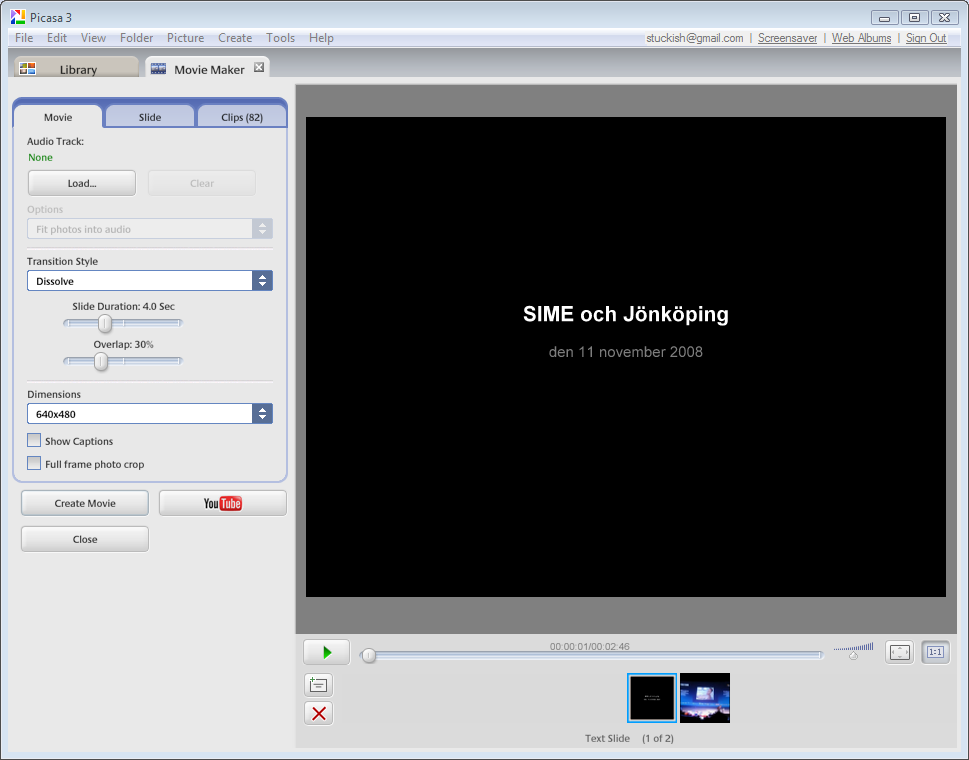
Task: Open the Web Albums link
Action: click(x=861, y=38)
